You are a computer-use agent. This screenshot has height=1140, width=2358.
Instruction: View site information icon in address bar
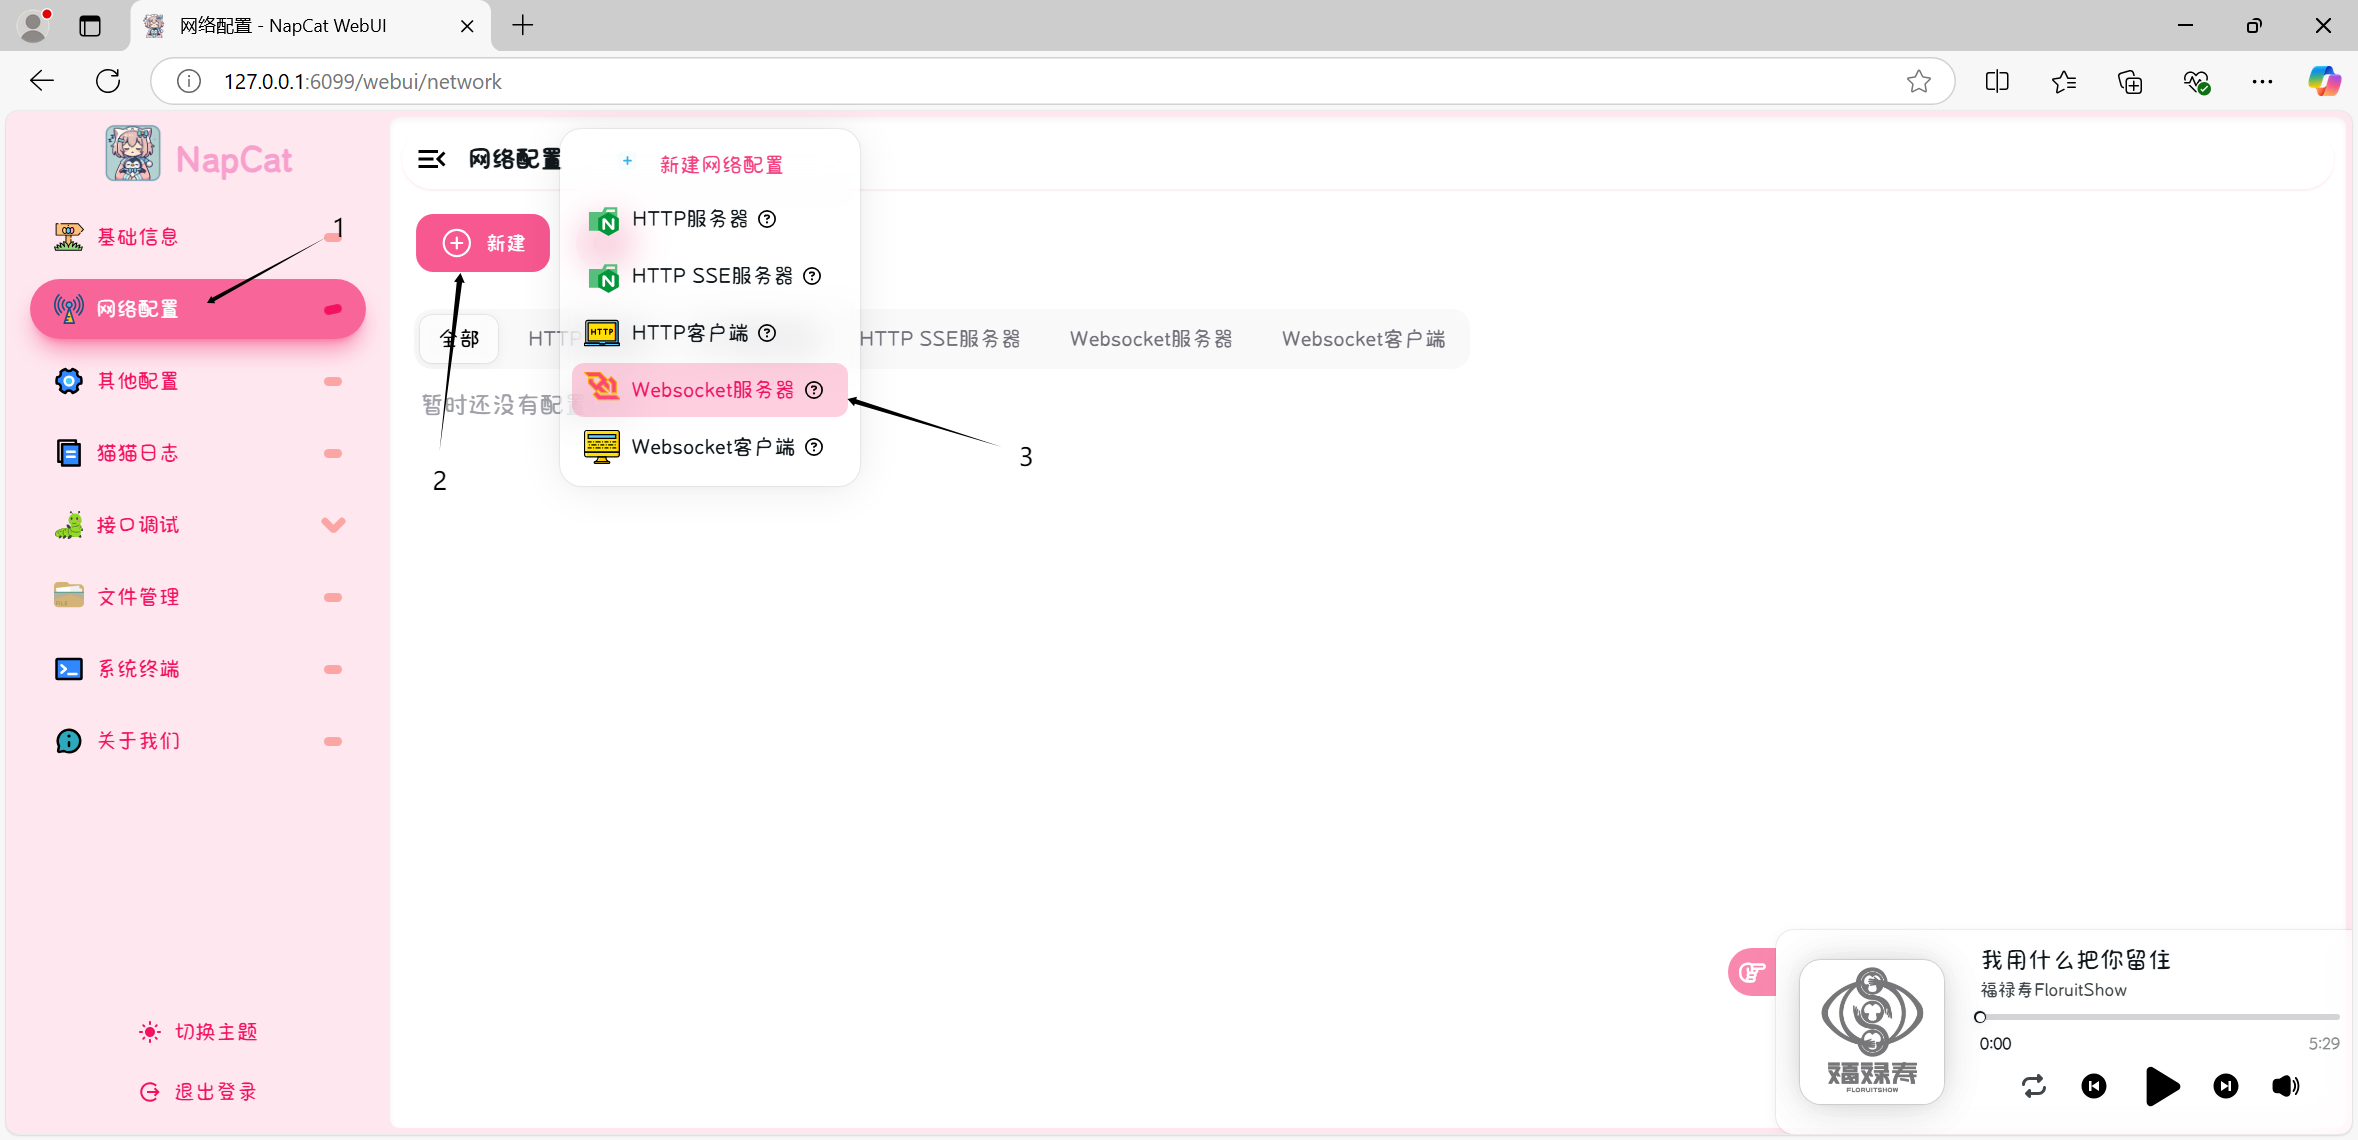coord(189,82)
